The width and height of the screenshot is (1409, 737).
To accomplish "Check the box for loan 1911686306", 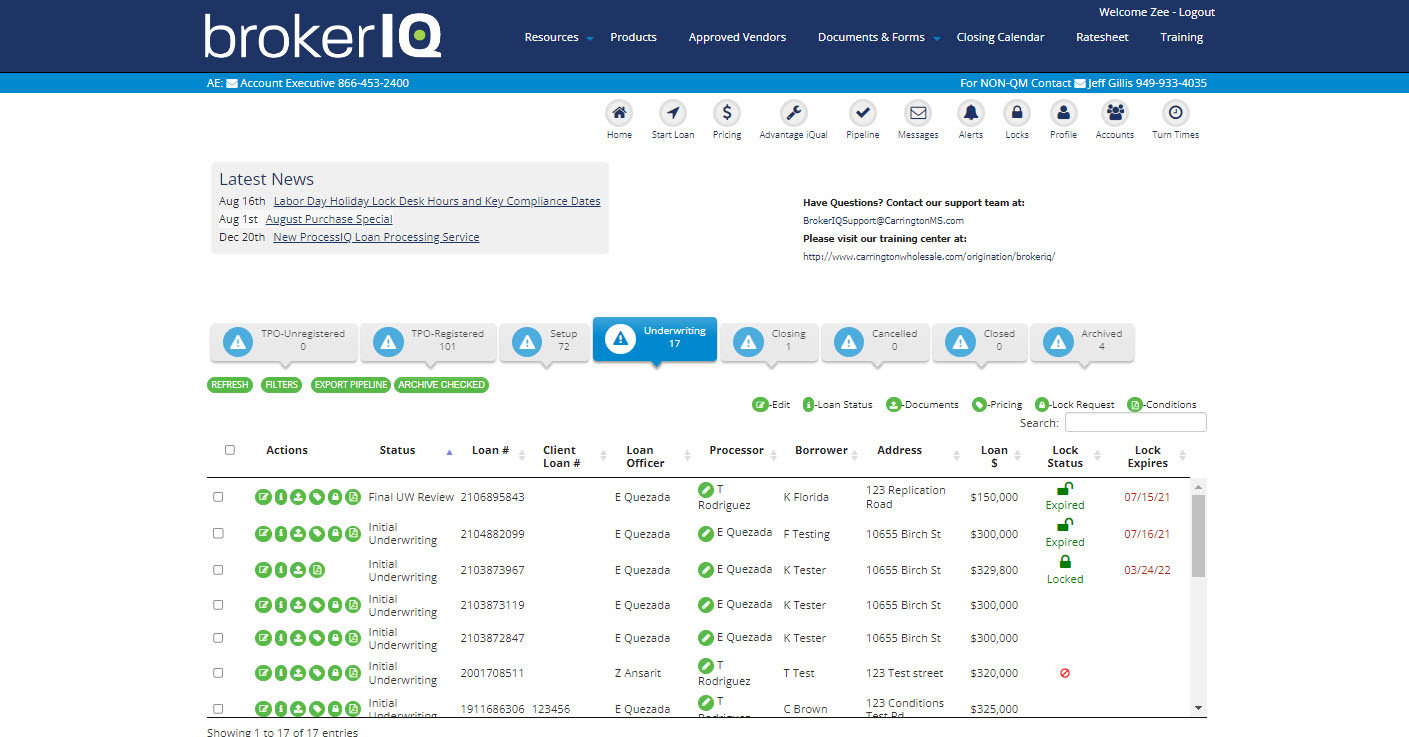I will click(x=218, y=709).
